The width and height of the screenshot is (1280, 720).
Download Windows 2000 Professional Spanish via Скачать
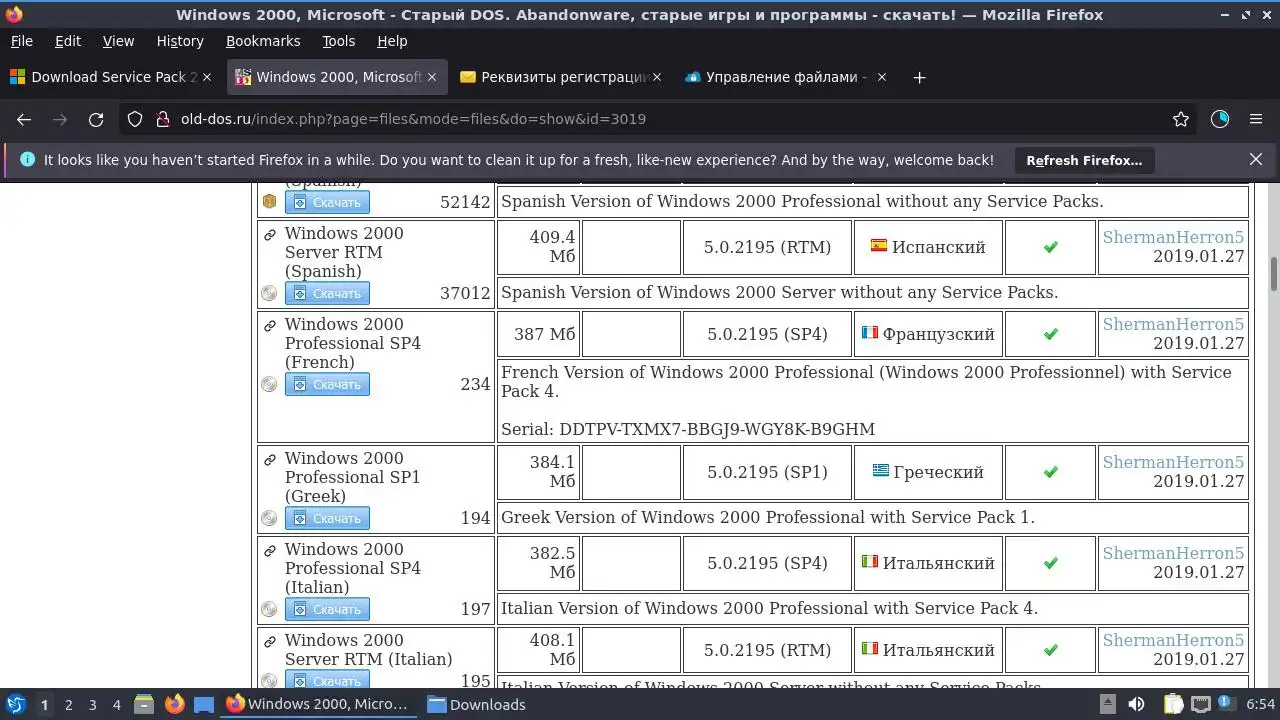[x=327, y=202]
